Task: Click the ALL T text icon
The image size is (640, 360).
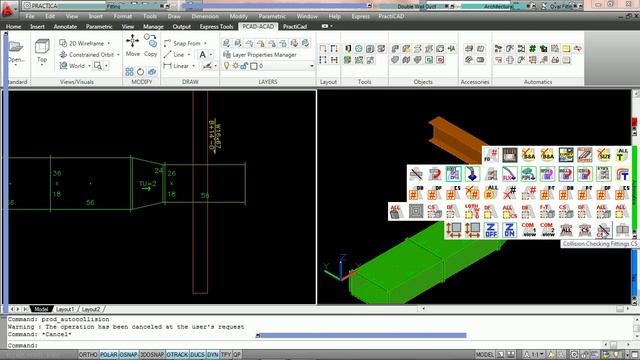Action: click(622, 155)
